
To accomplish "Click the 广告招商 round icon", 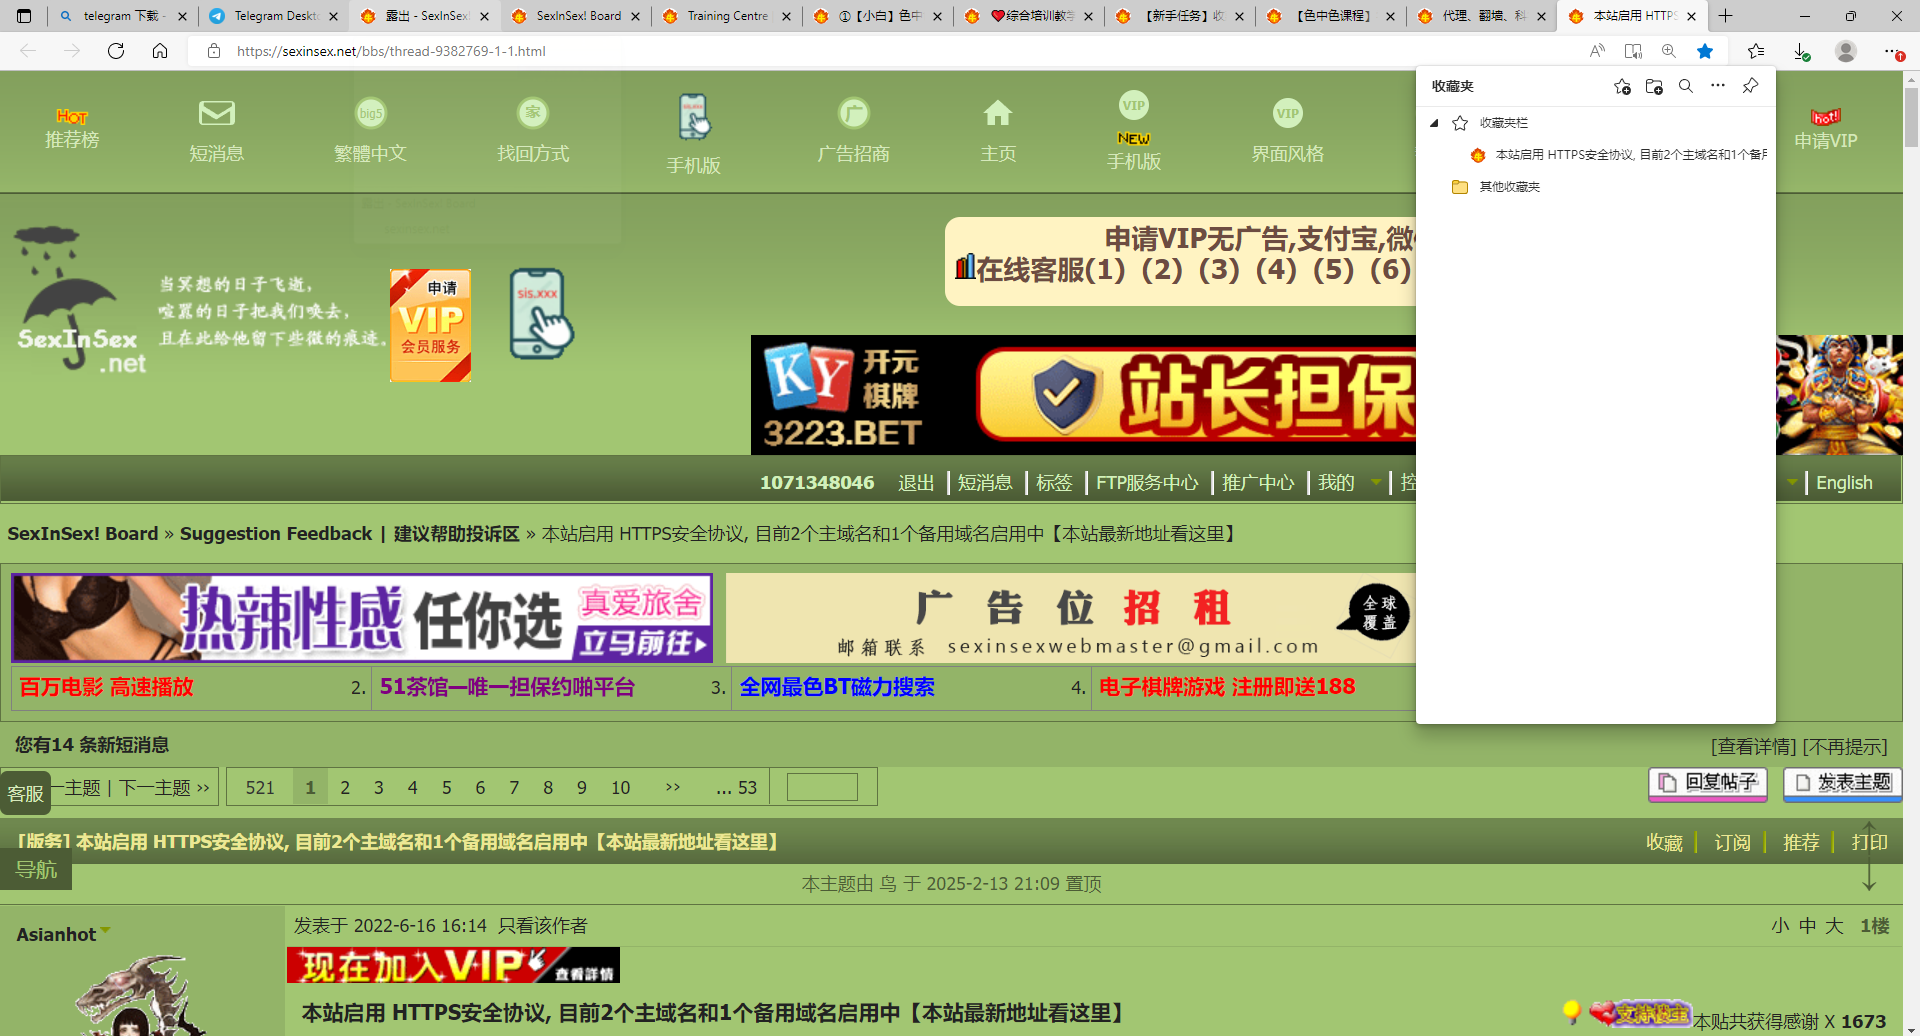I will (x=853, y=113).
